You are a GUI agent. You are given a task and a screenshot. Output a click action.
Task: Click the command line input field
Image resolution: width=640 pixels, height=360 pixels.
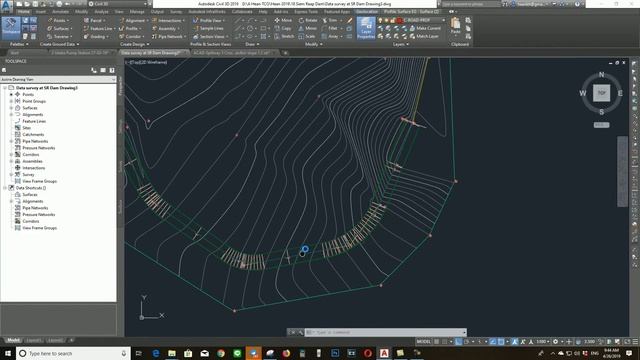coord(386,332)
